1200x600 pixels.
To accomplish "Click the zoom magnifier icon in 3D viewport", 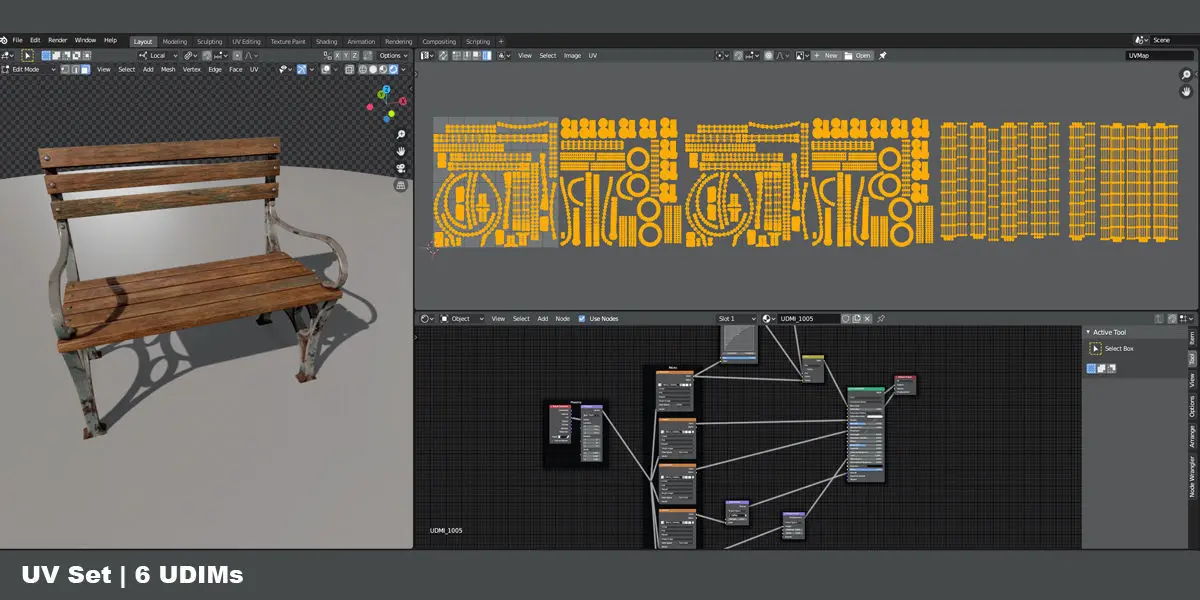I will pos(400,134).
